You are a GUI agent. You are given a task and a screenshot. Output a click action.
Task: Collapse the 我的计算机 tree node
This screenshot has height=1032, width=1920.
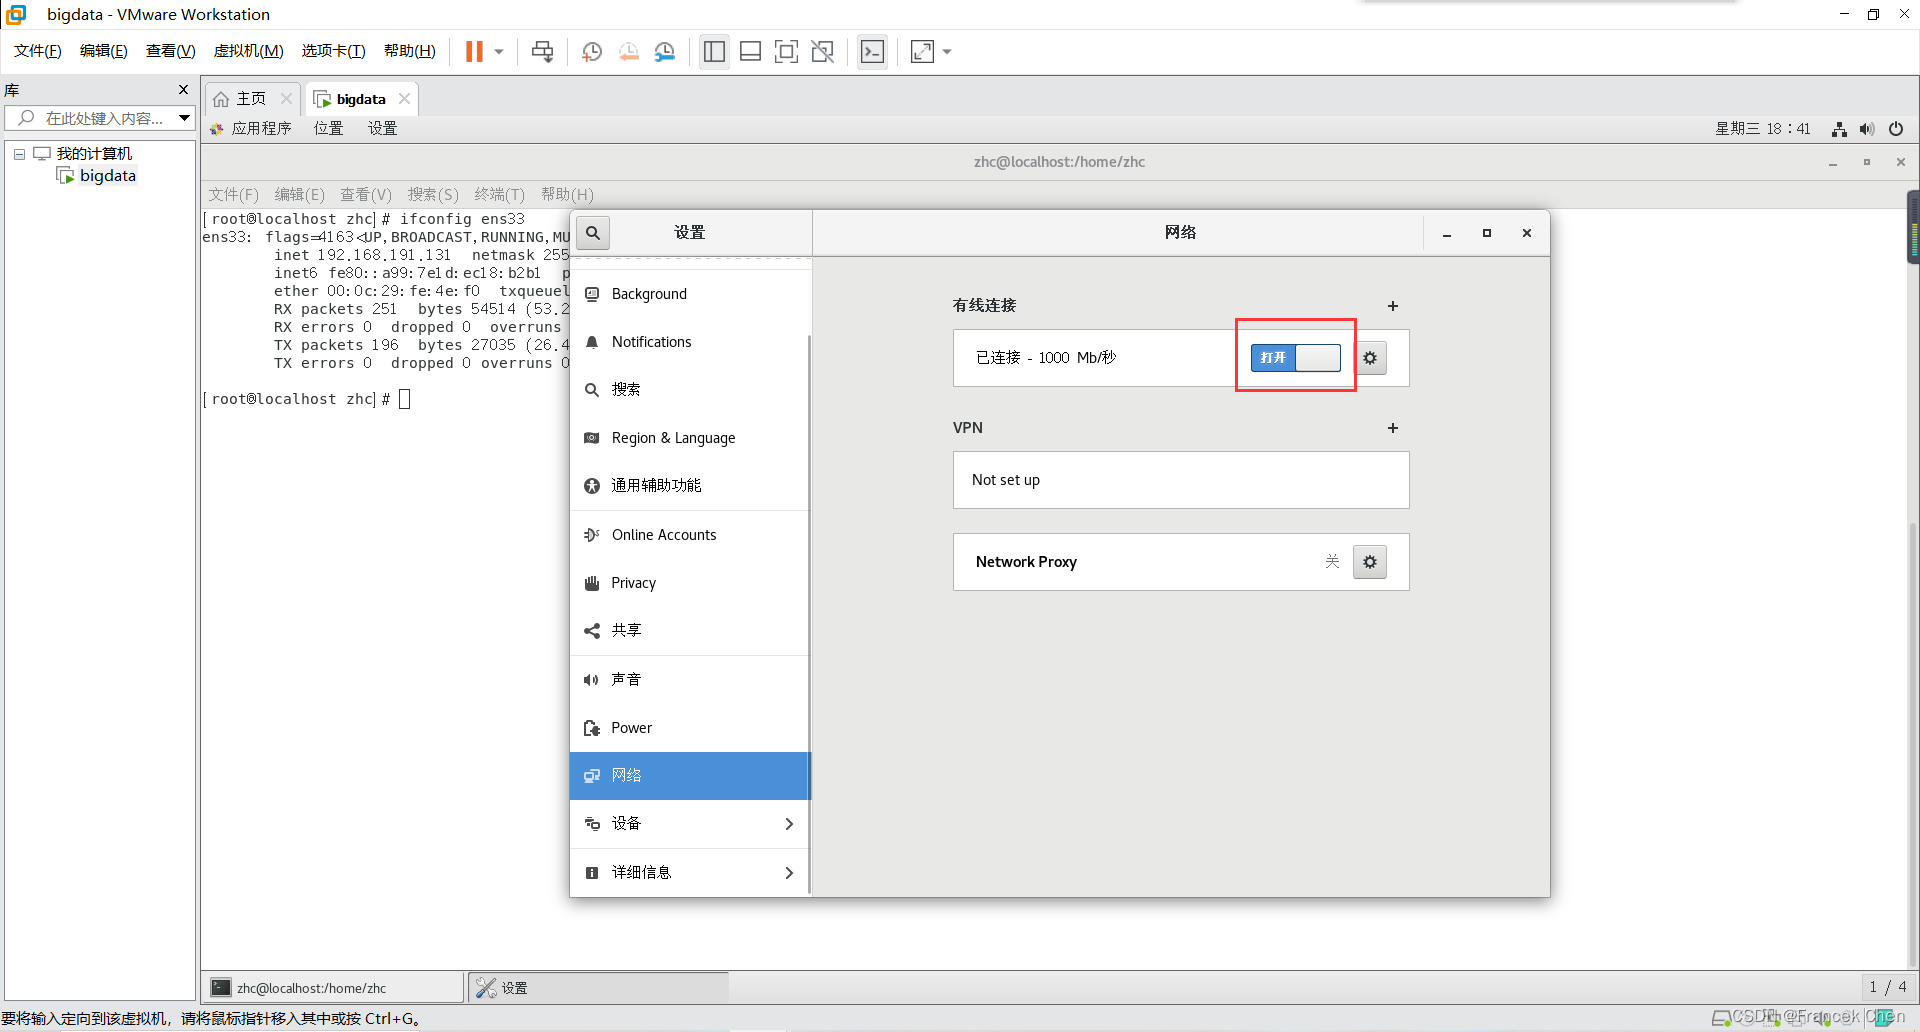(19, 154)
